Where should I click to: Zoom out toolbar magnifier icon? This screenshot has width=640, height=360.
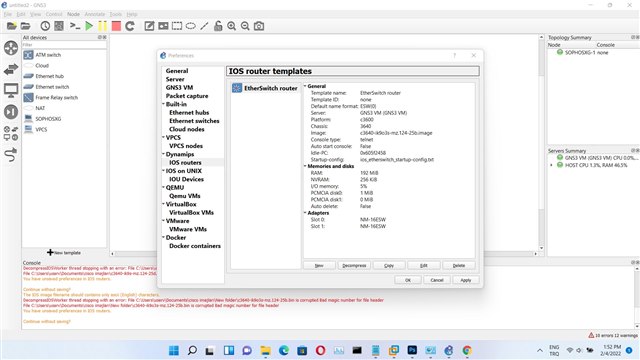245,26
